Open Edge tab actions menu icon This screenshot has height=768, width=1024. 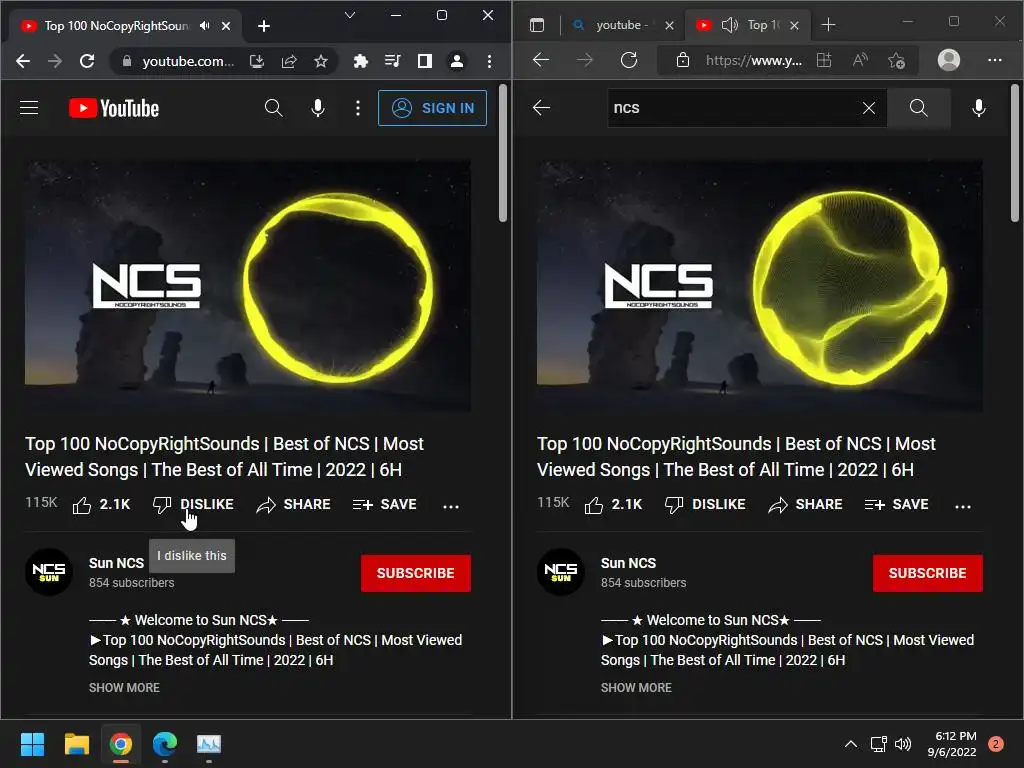tap(537, 25)
